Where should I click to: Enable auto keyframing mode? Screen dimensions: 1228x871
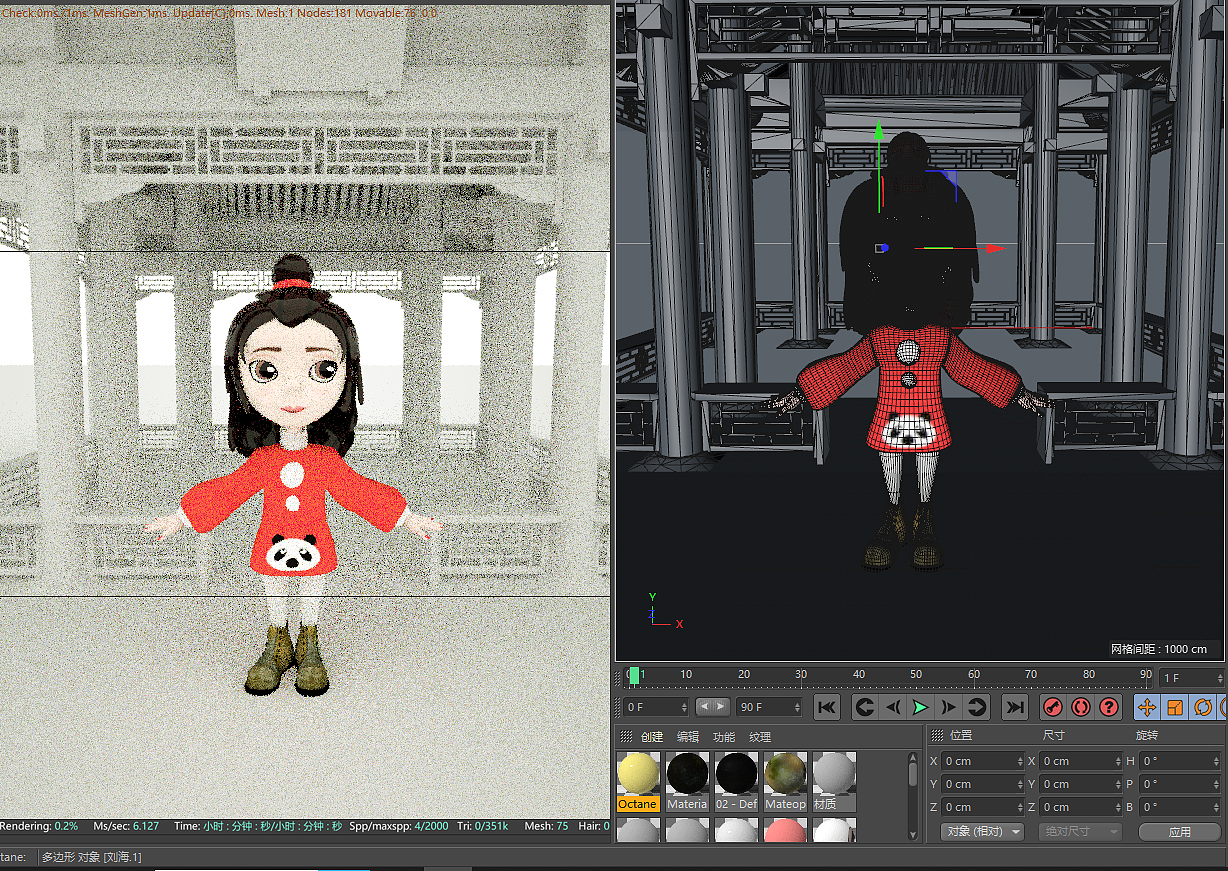tap(1081, 707)
